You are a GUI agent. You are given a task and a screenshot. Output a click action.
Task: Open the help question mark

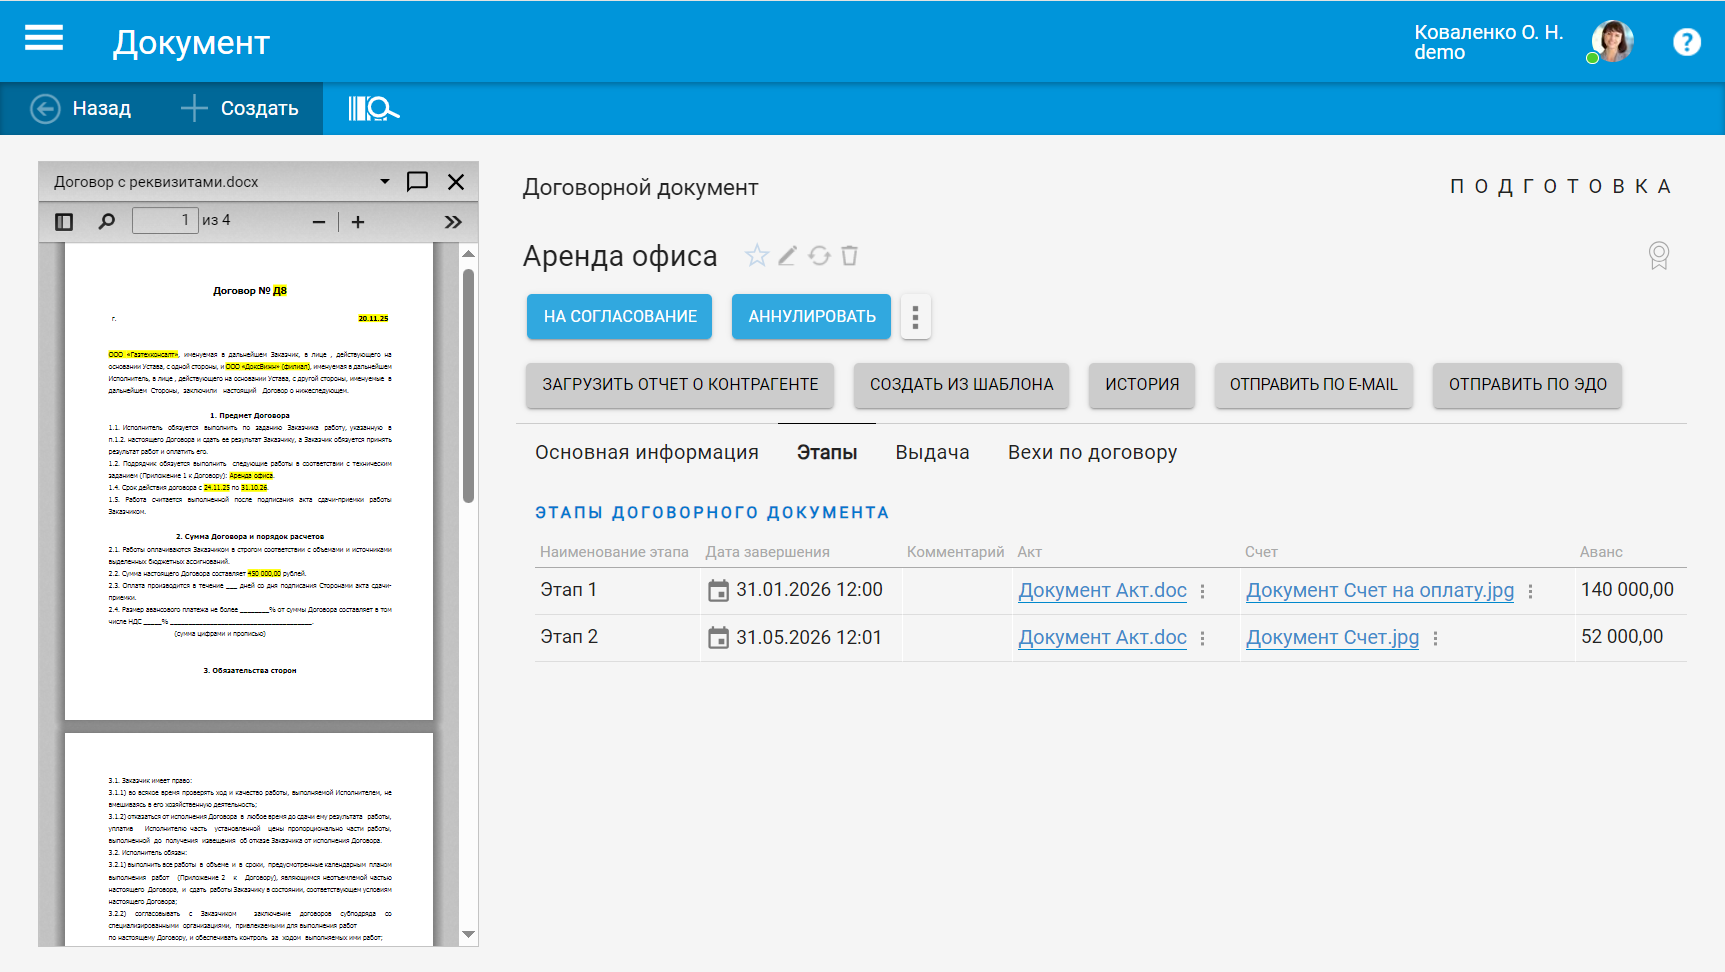1686,42
